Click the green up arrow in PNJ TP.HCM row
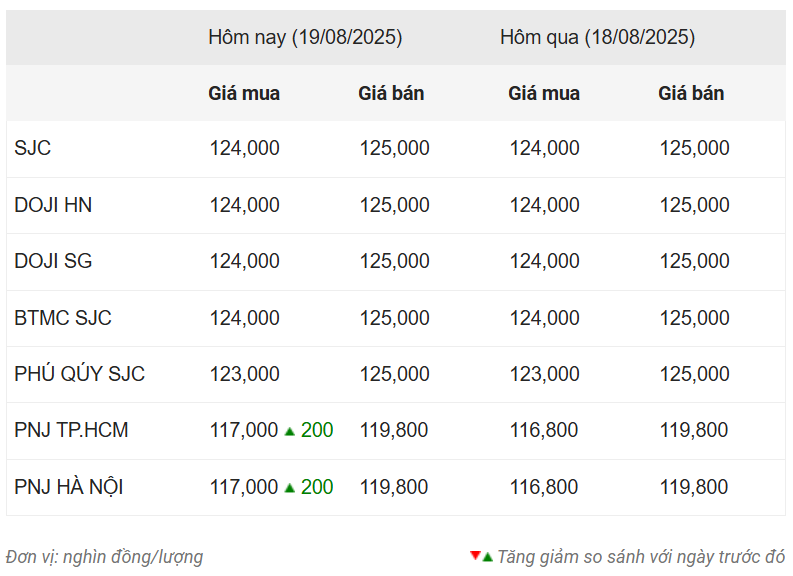 [289, 431]
